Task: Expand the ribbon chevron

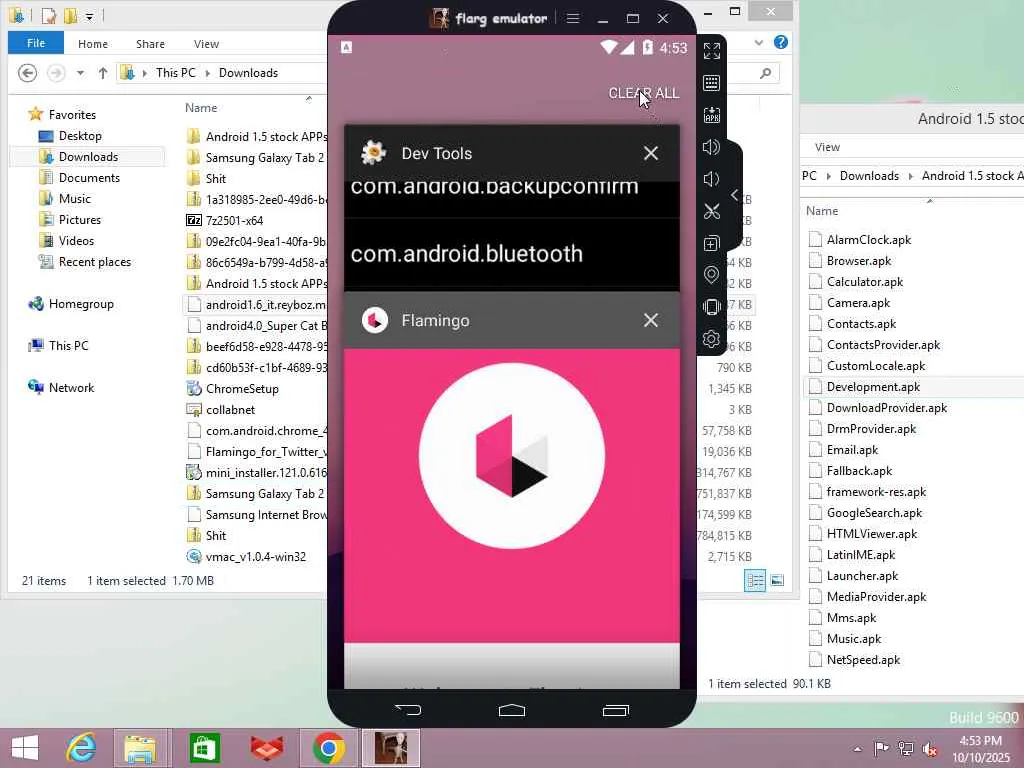Action: [x=759, y=43]
